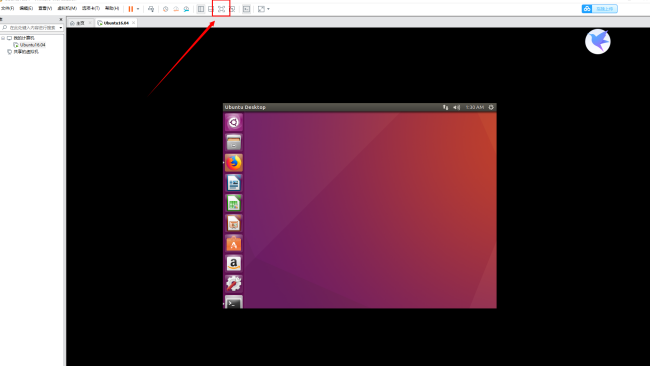Open the power options dropdown arrow beside pause
Image resolution: width=650 pixels, height=366 pixels.
click(x=138, y=9)
